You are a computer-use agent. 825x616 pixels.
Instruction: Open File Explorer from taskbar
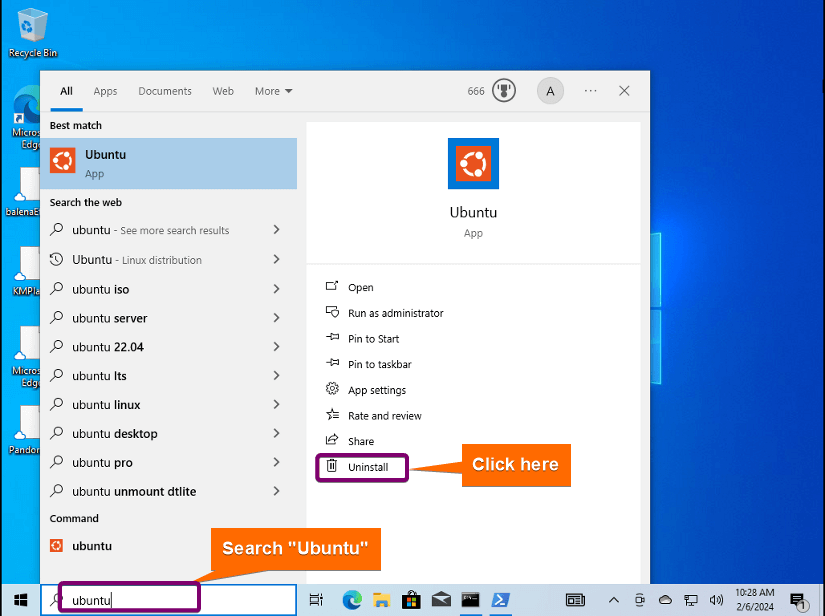point(381,600)
